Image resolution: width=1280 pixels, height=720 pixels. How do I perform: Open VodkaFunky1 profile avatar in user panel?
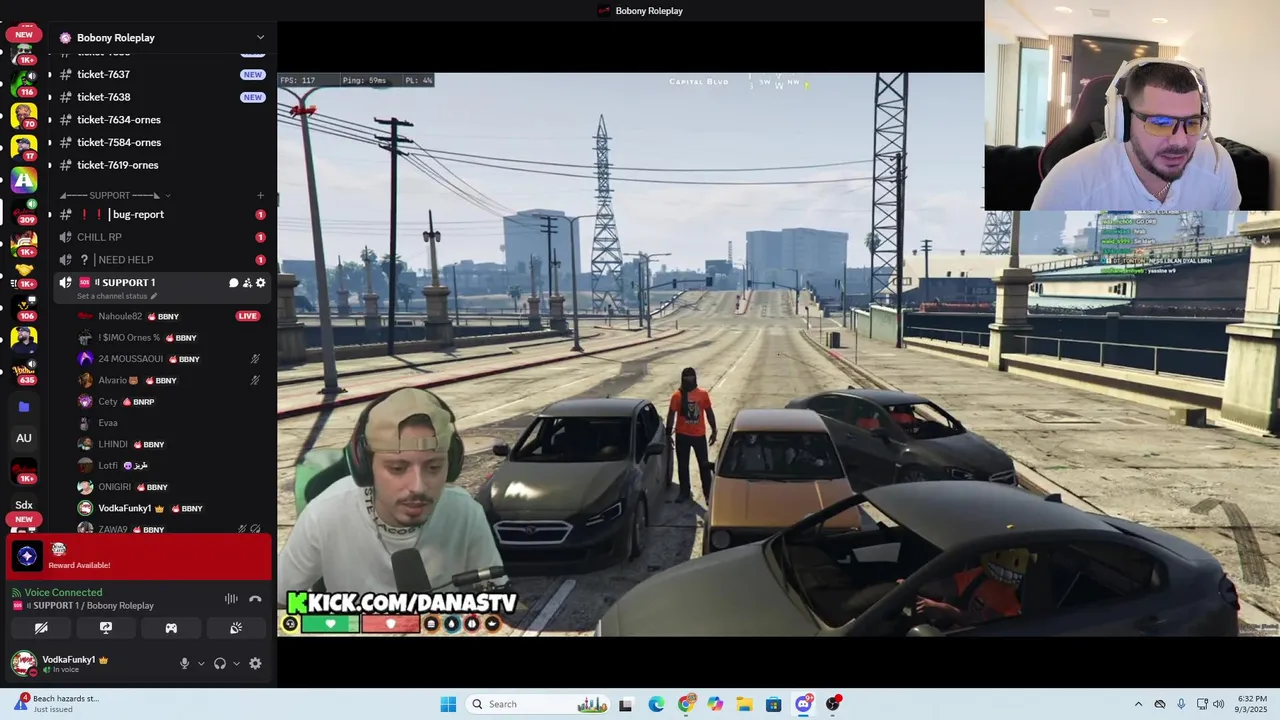23,663
